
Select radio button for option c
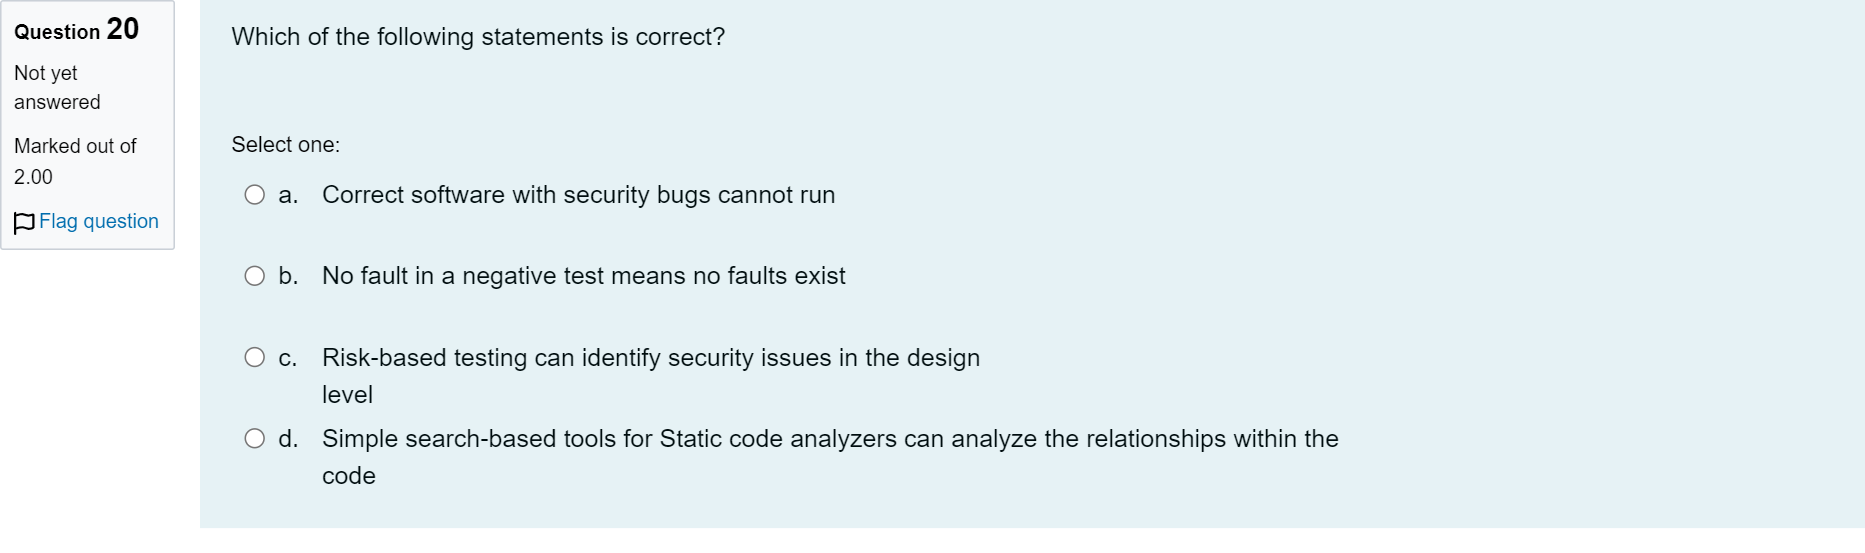click(x=255, y=357)
